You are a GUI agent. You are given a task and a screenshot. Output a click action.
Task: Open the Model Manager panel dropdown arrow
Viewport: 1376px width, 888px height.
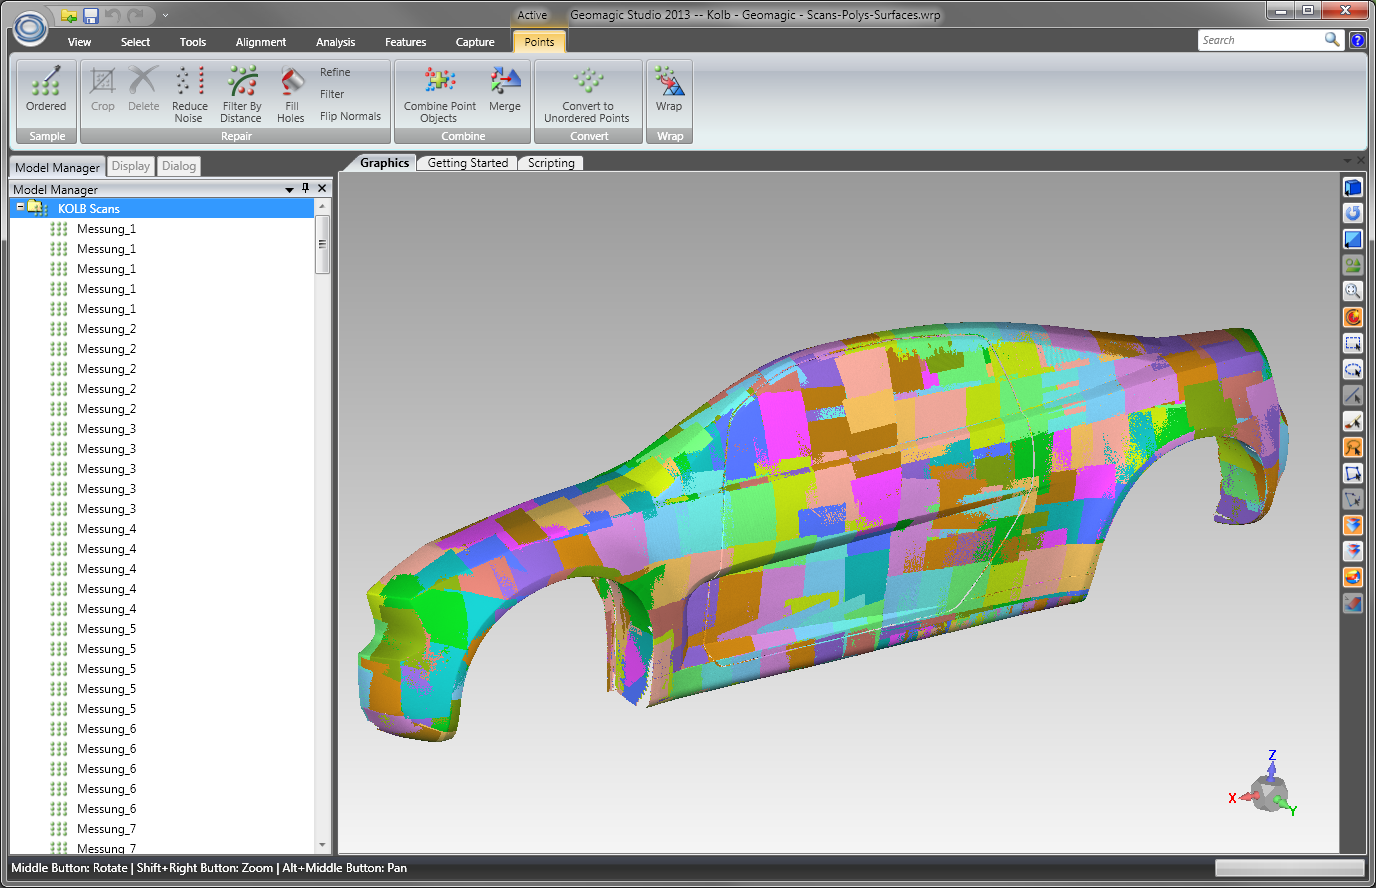(290, 189)
